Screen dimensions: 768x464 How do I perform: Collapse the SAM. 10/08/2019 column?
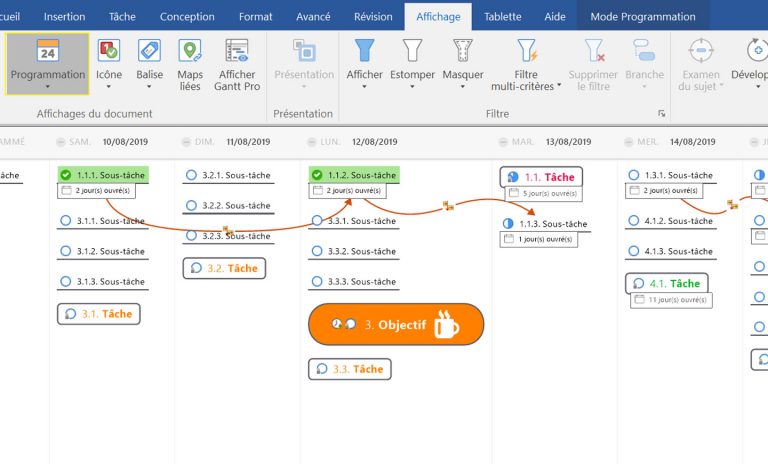62,142
